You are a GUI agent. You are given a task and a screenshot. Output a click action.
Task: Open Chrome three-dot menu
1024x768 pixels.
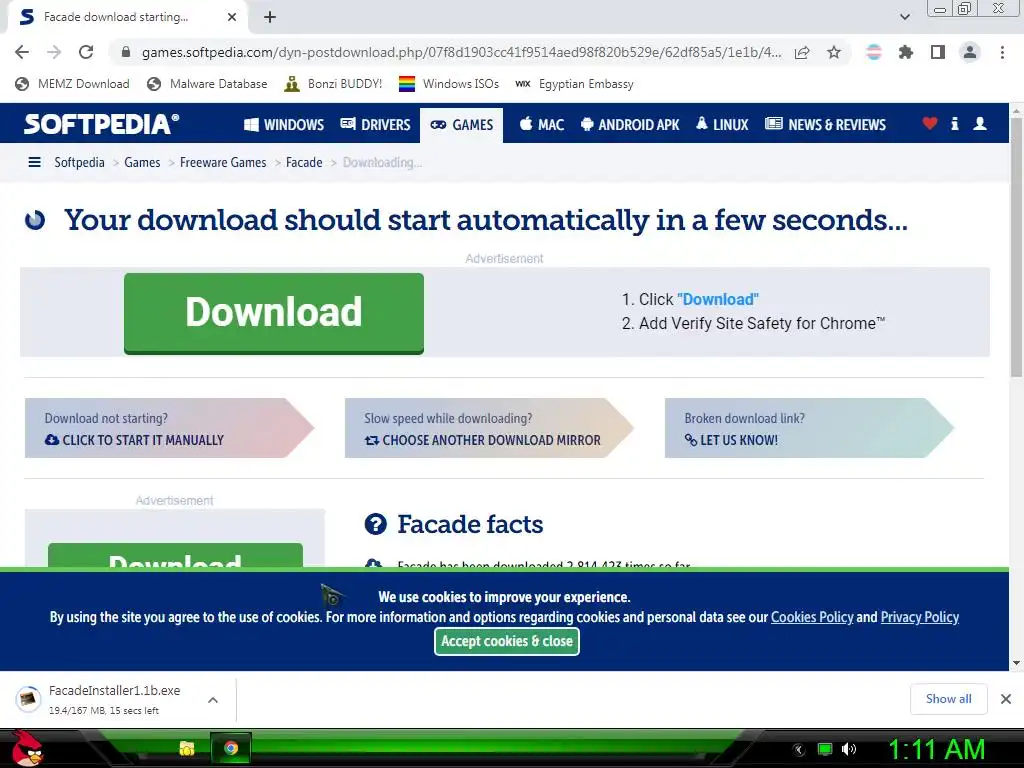click(1002, 52)
